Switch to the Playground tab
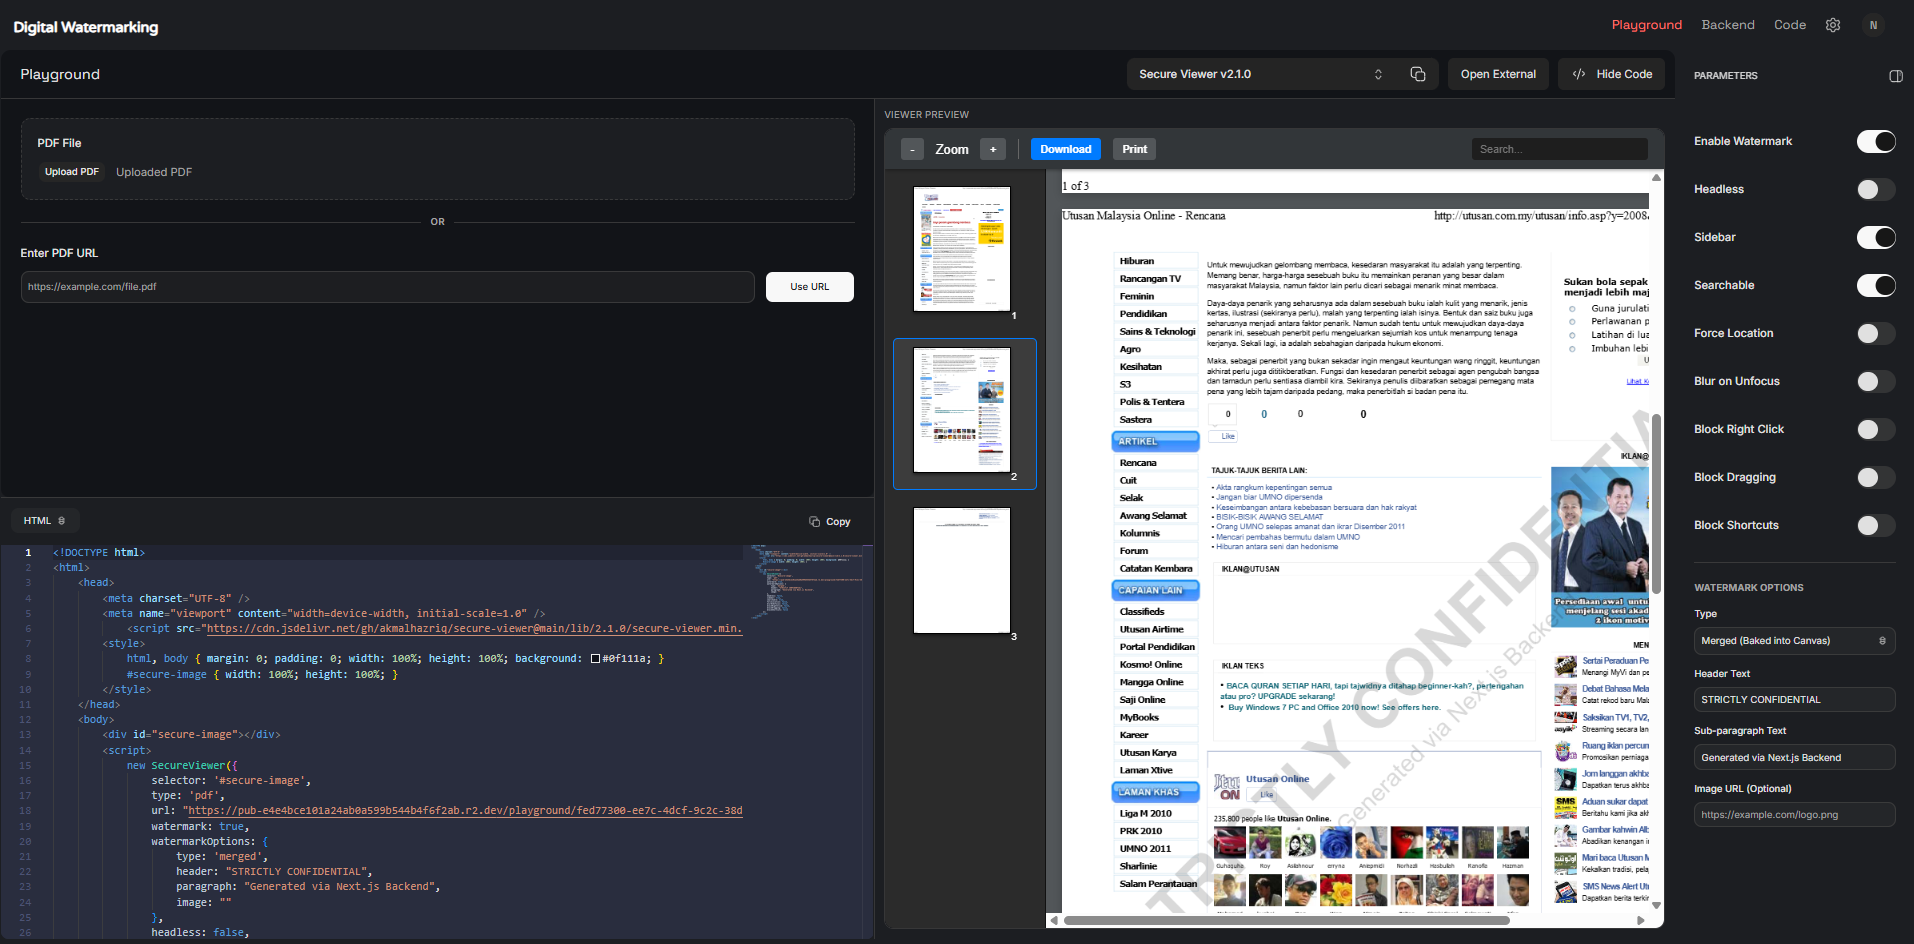Screen dimensions: 1914x944 pyautogui.click(x=1646, y=25)
